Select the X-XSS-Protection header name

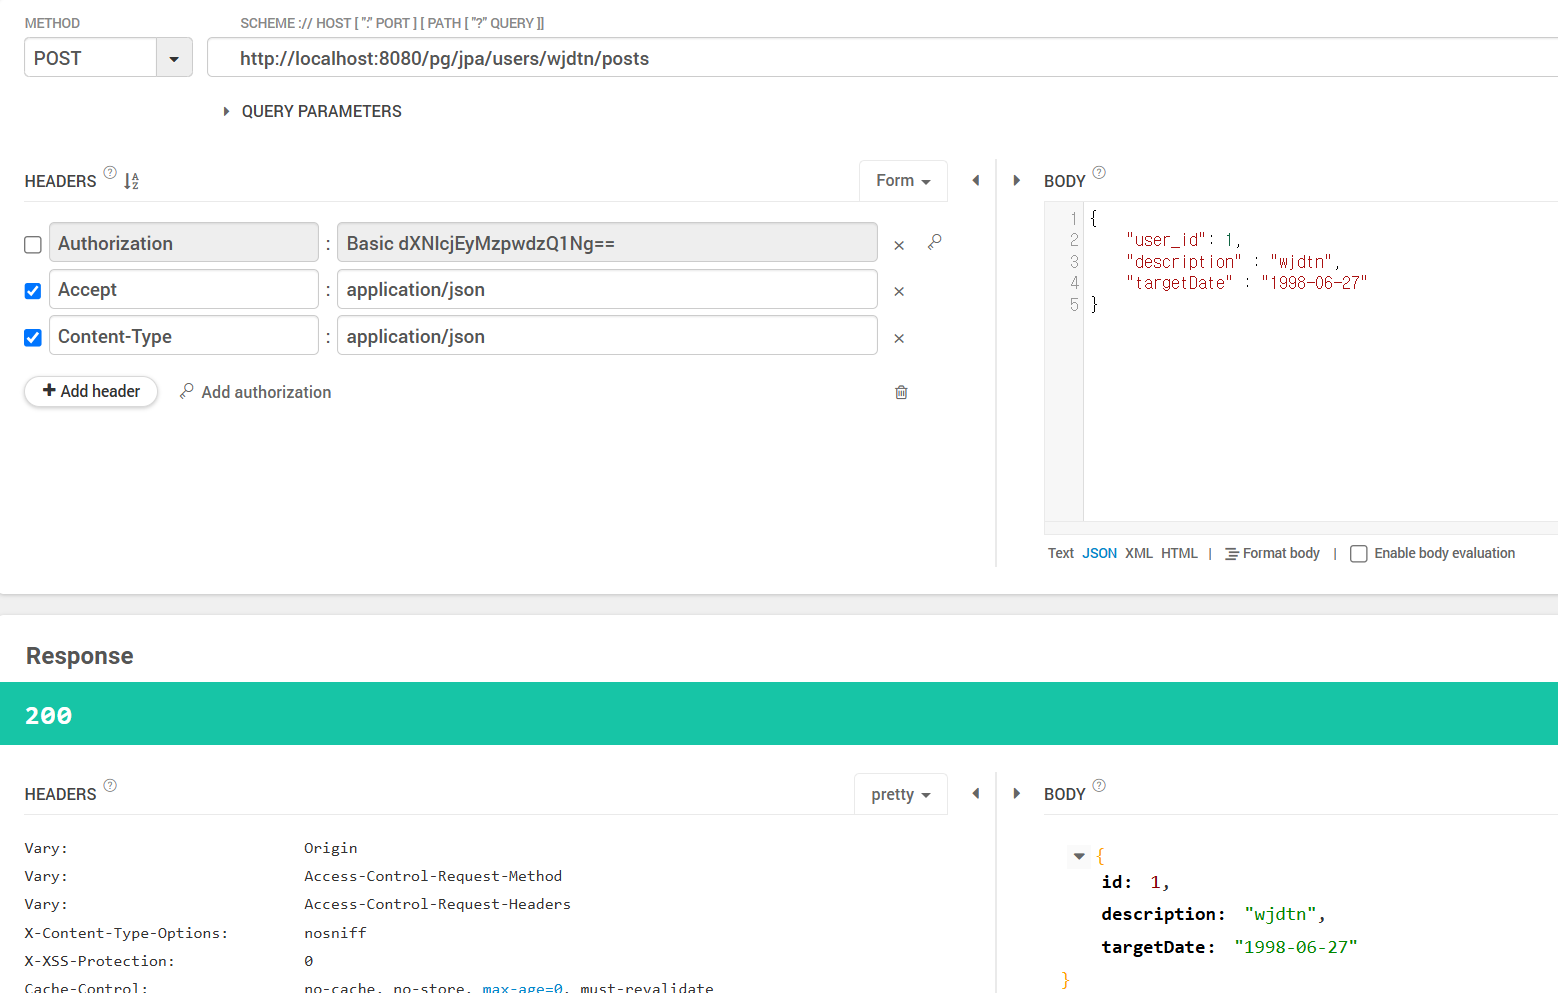(99, 961)
